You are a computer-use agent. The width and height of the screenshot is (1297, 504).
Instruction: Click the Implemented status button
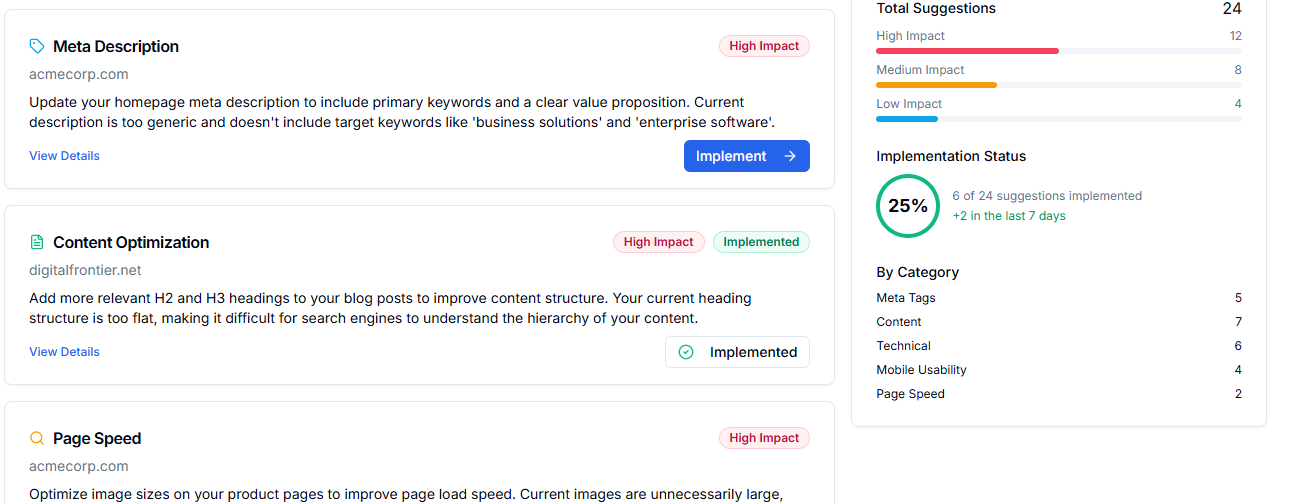pyautogui.click(x=737, y=352)
